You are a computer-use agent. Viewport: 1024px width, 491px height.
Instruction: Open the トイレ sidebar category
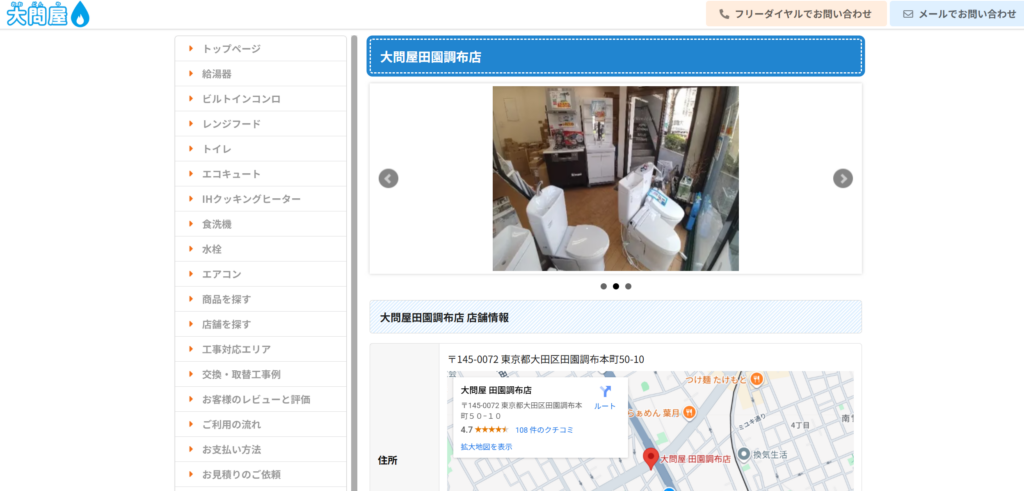click(x=217, y=149)
